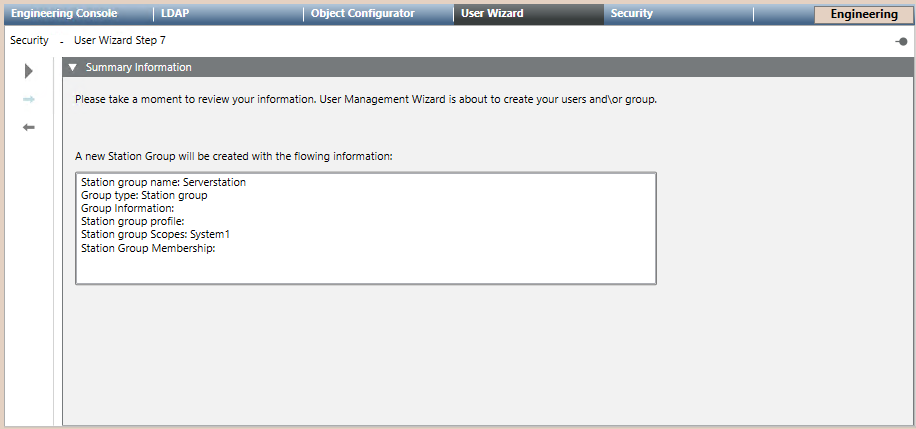Viewport: 916px width, 429px height.
Task: Click the Security breadcrumb label
Action: pos(29,41)
